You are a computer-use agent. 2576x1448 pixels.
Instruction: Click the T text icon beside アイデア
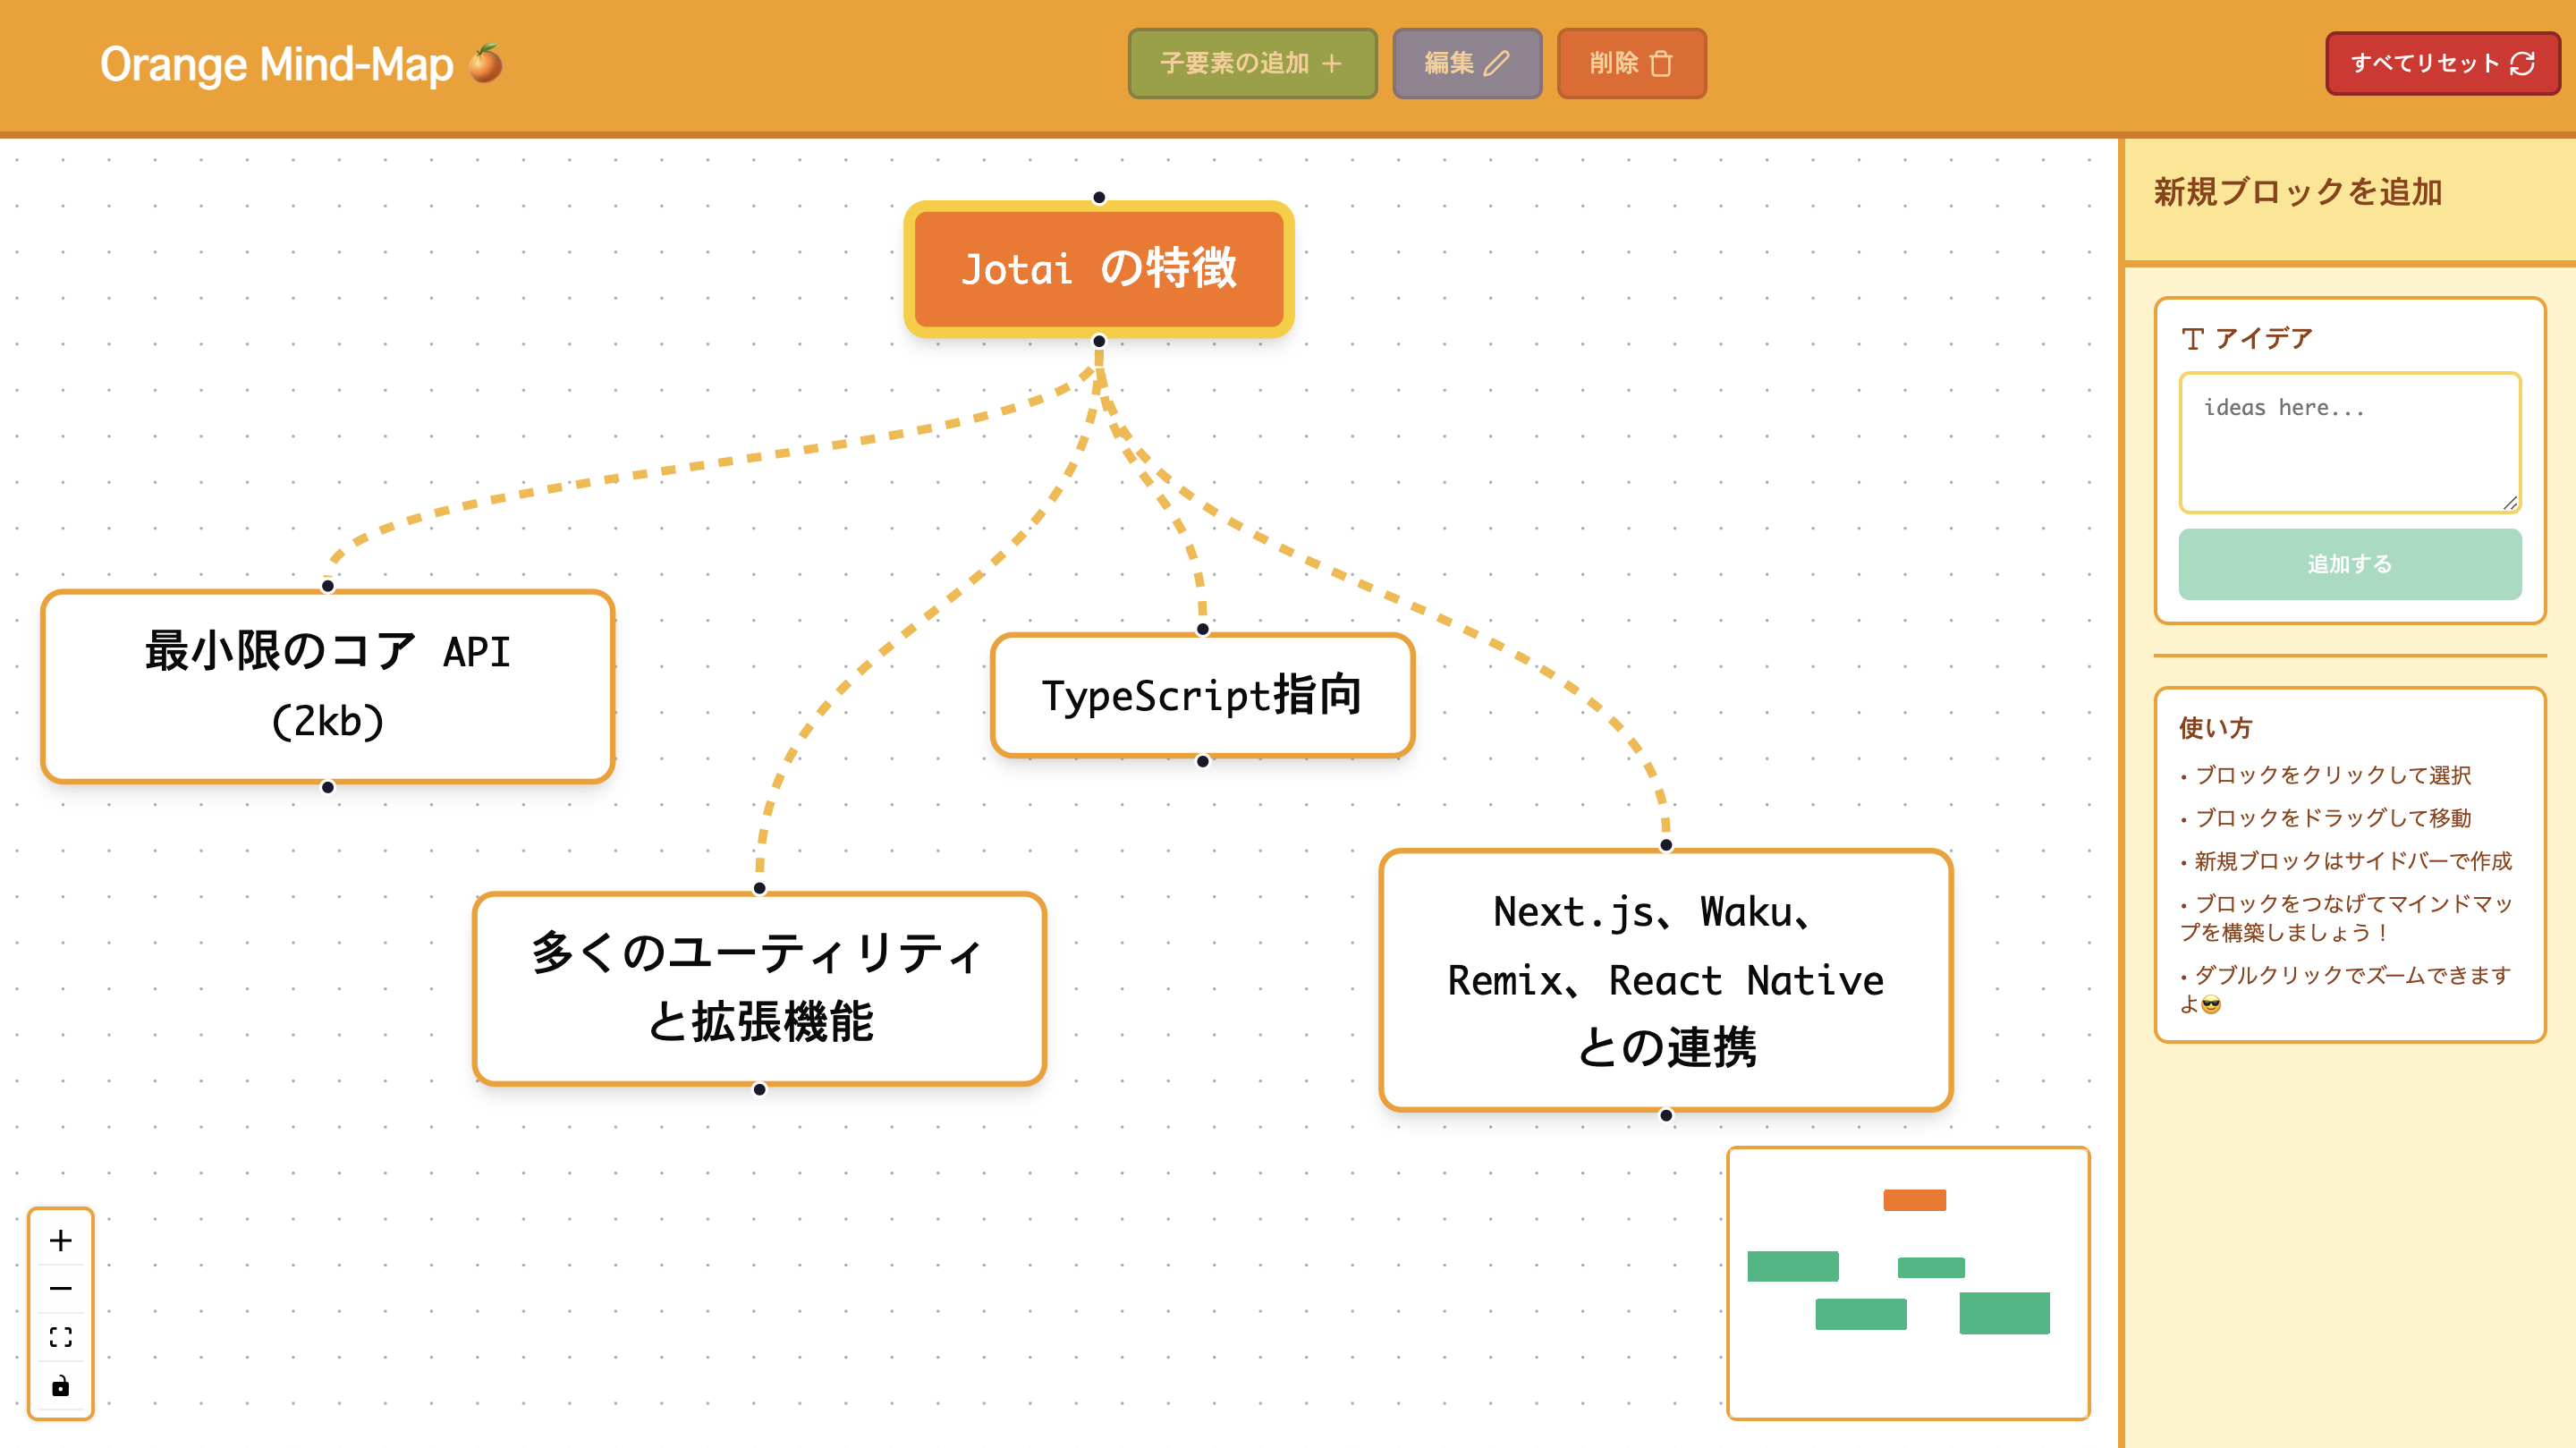point(2192,339)
